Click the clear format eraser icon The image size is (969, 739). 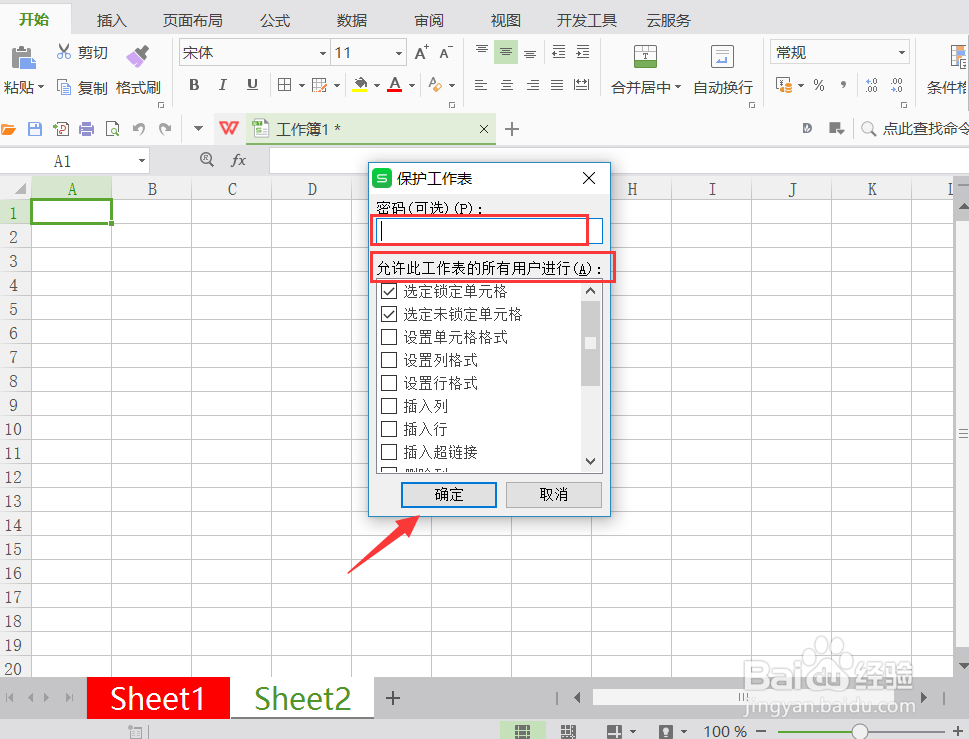click(435, 85)
